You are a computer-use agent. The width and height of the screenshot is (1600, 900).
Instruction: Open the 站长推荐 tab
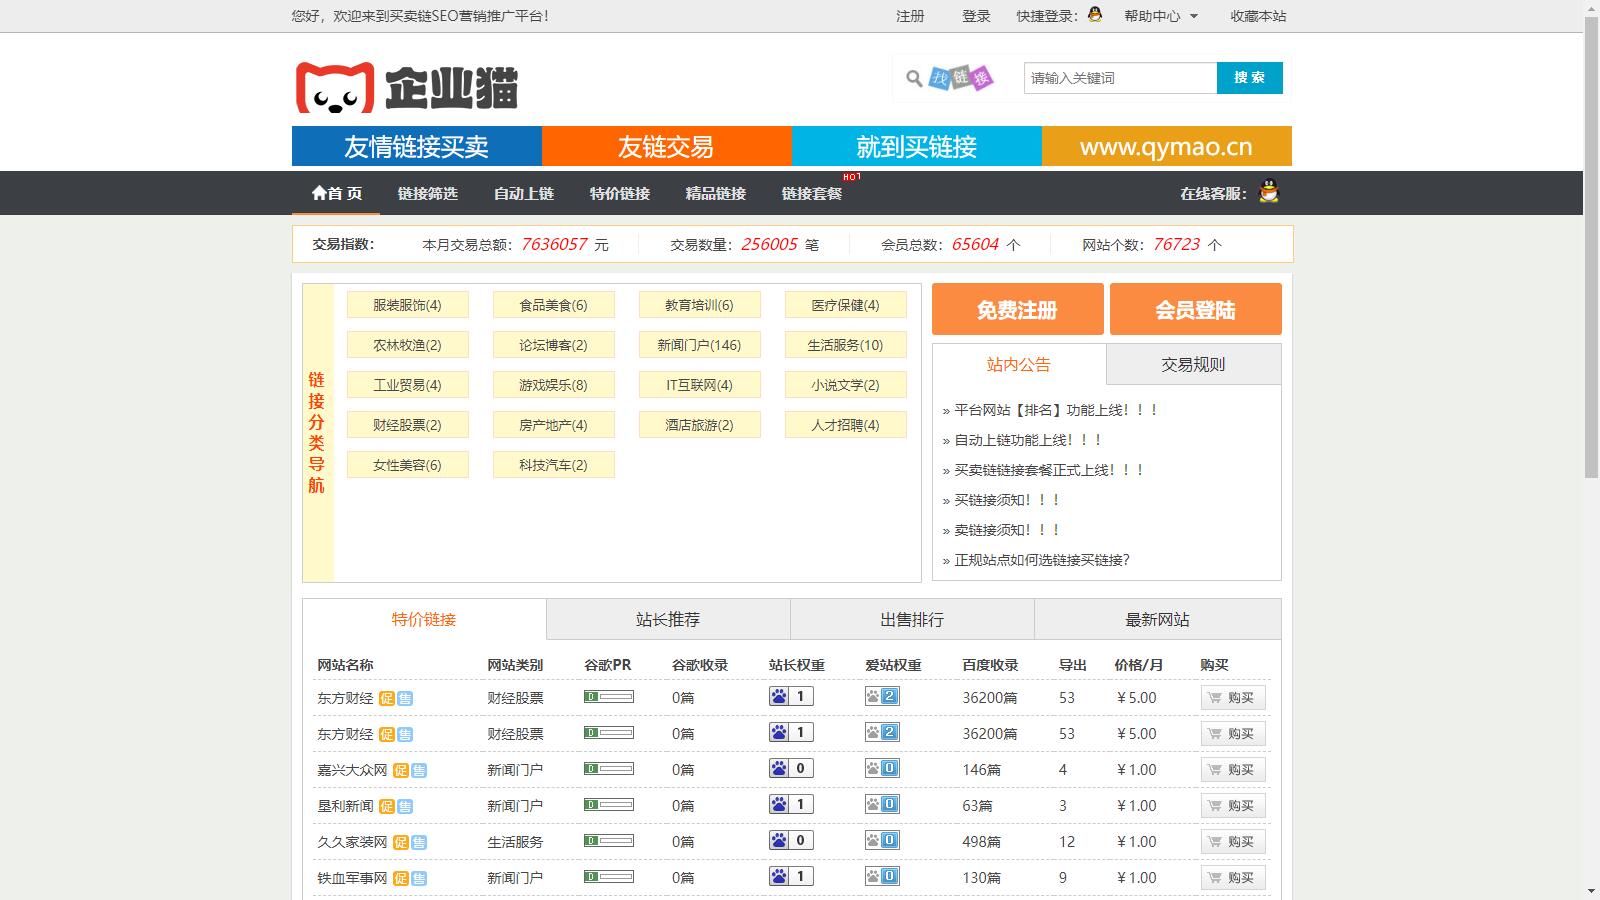tap(668, 620)
